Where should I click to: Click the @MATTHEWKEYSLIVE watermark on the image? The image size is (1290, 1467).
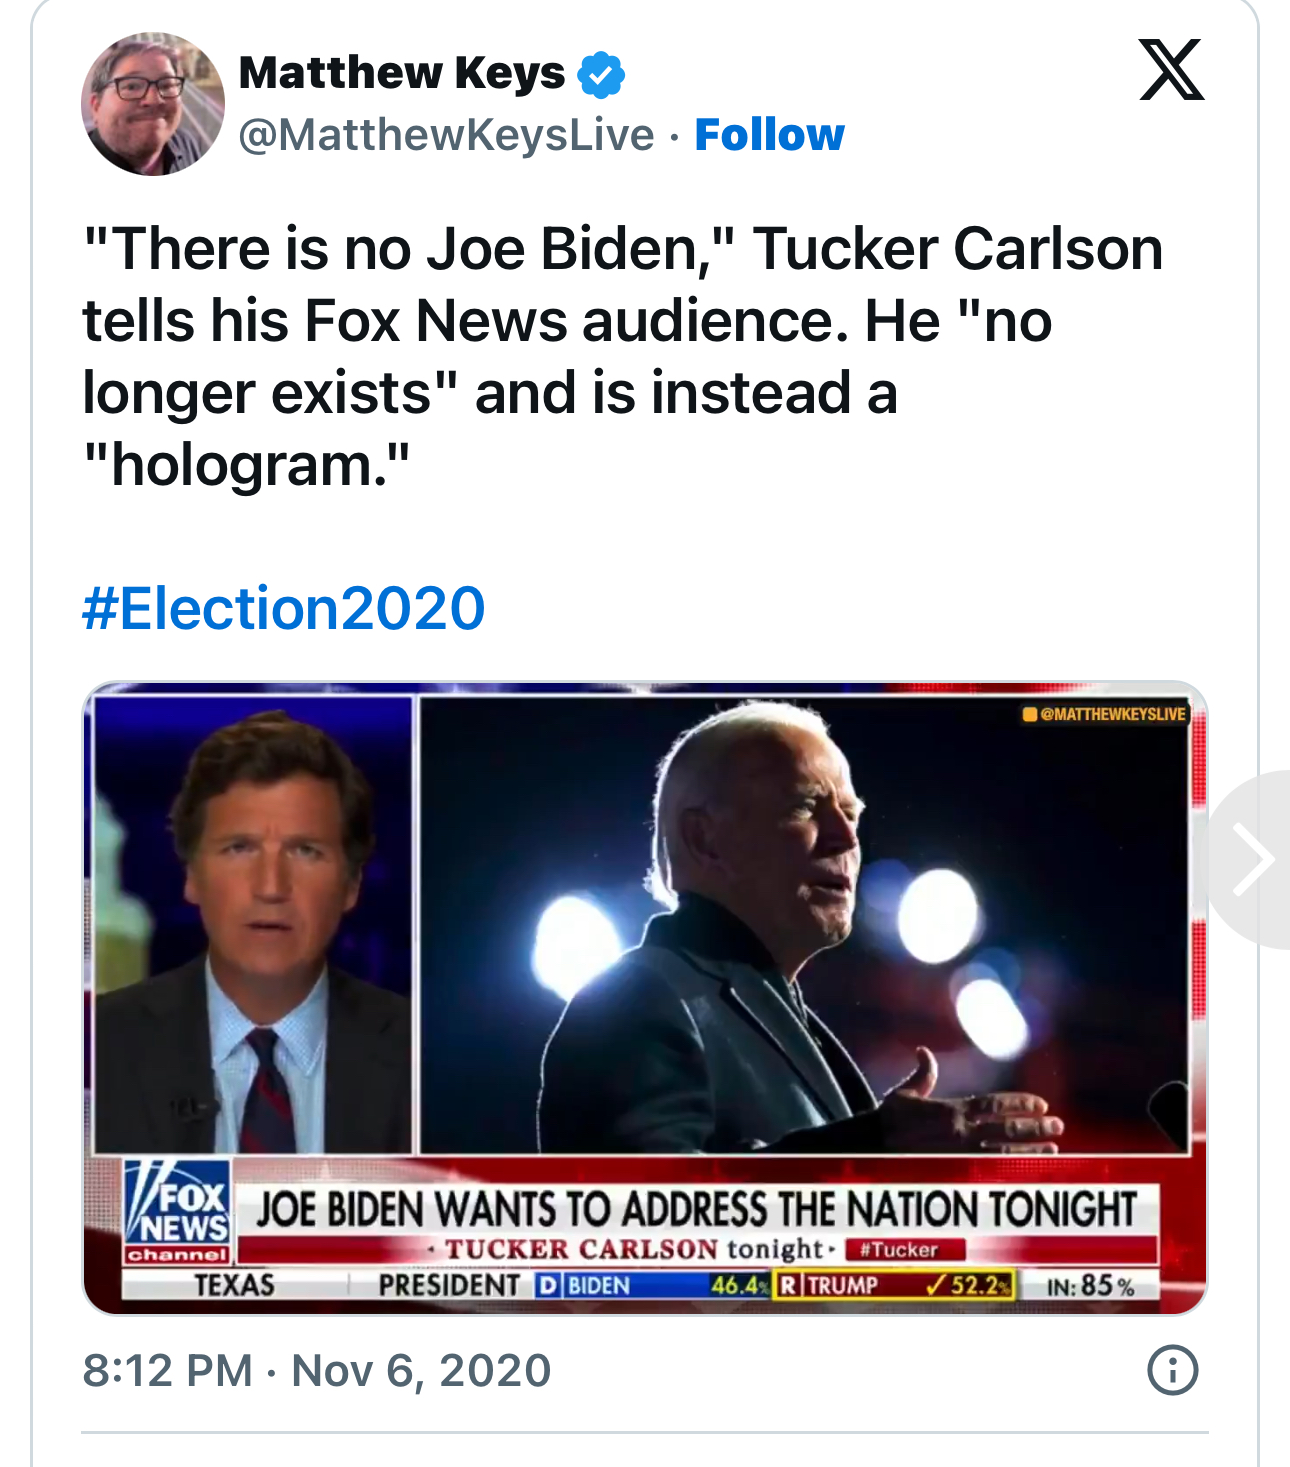click(x=1104, y=714)
